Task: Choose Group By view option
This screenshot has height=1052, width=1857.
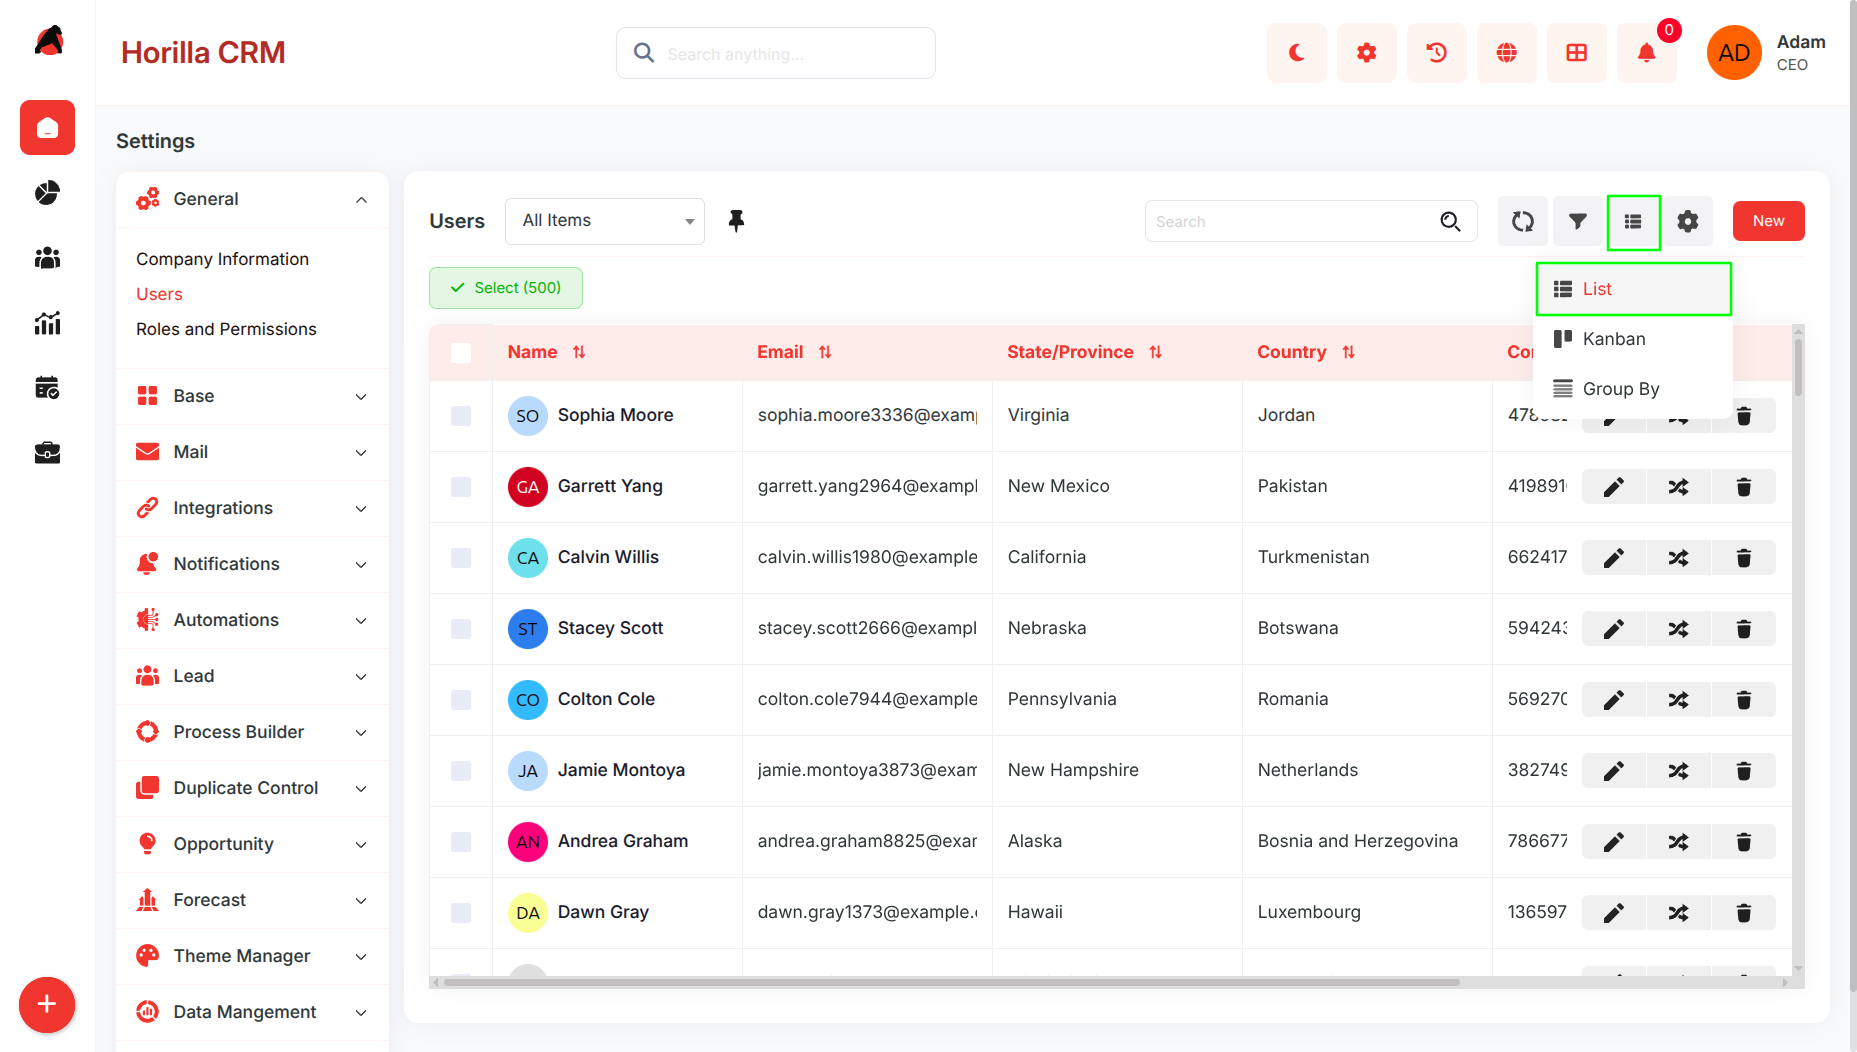Action: tap(1633, 389)
